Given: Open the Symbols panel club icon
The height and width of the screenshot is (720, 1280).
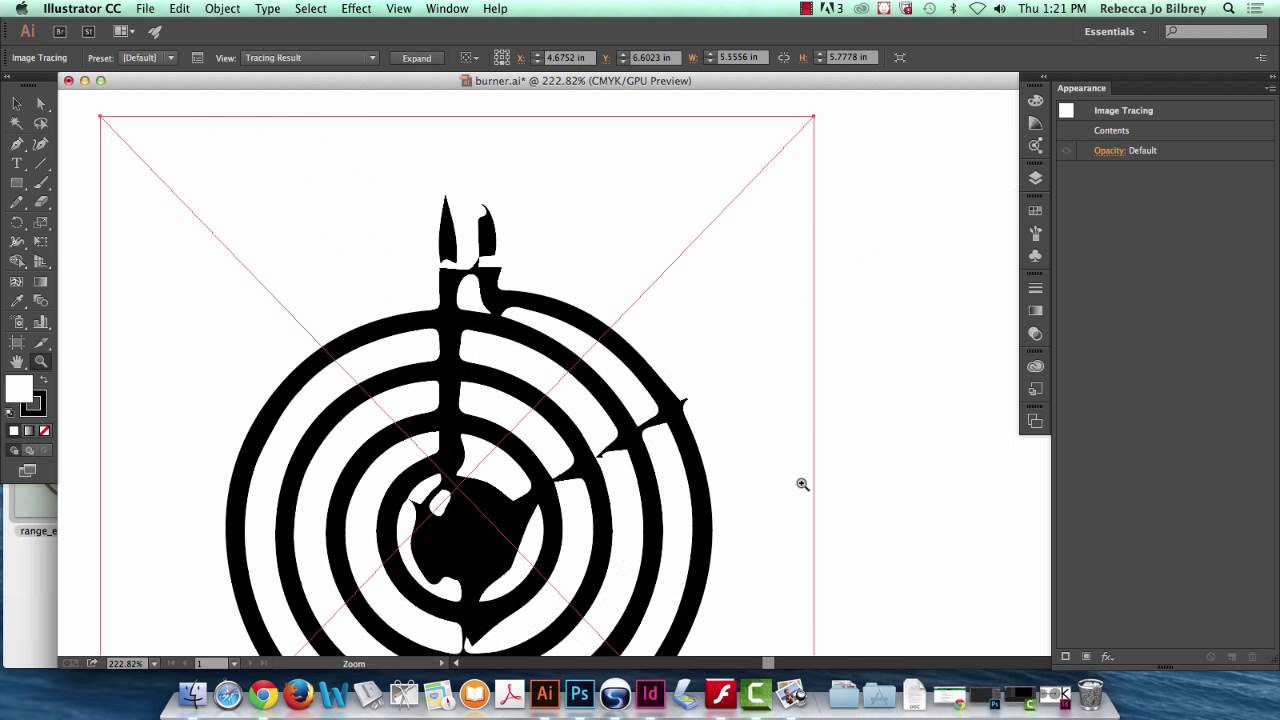Looking at the screenshot, I should pos(1035,256).
